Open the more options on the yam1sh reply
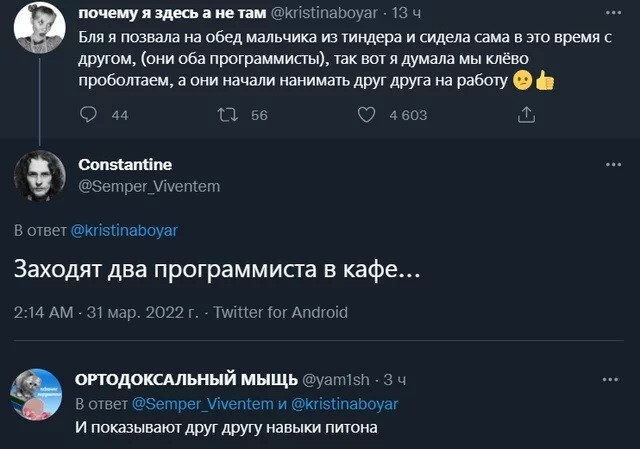 pos(610,379)
